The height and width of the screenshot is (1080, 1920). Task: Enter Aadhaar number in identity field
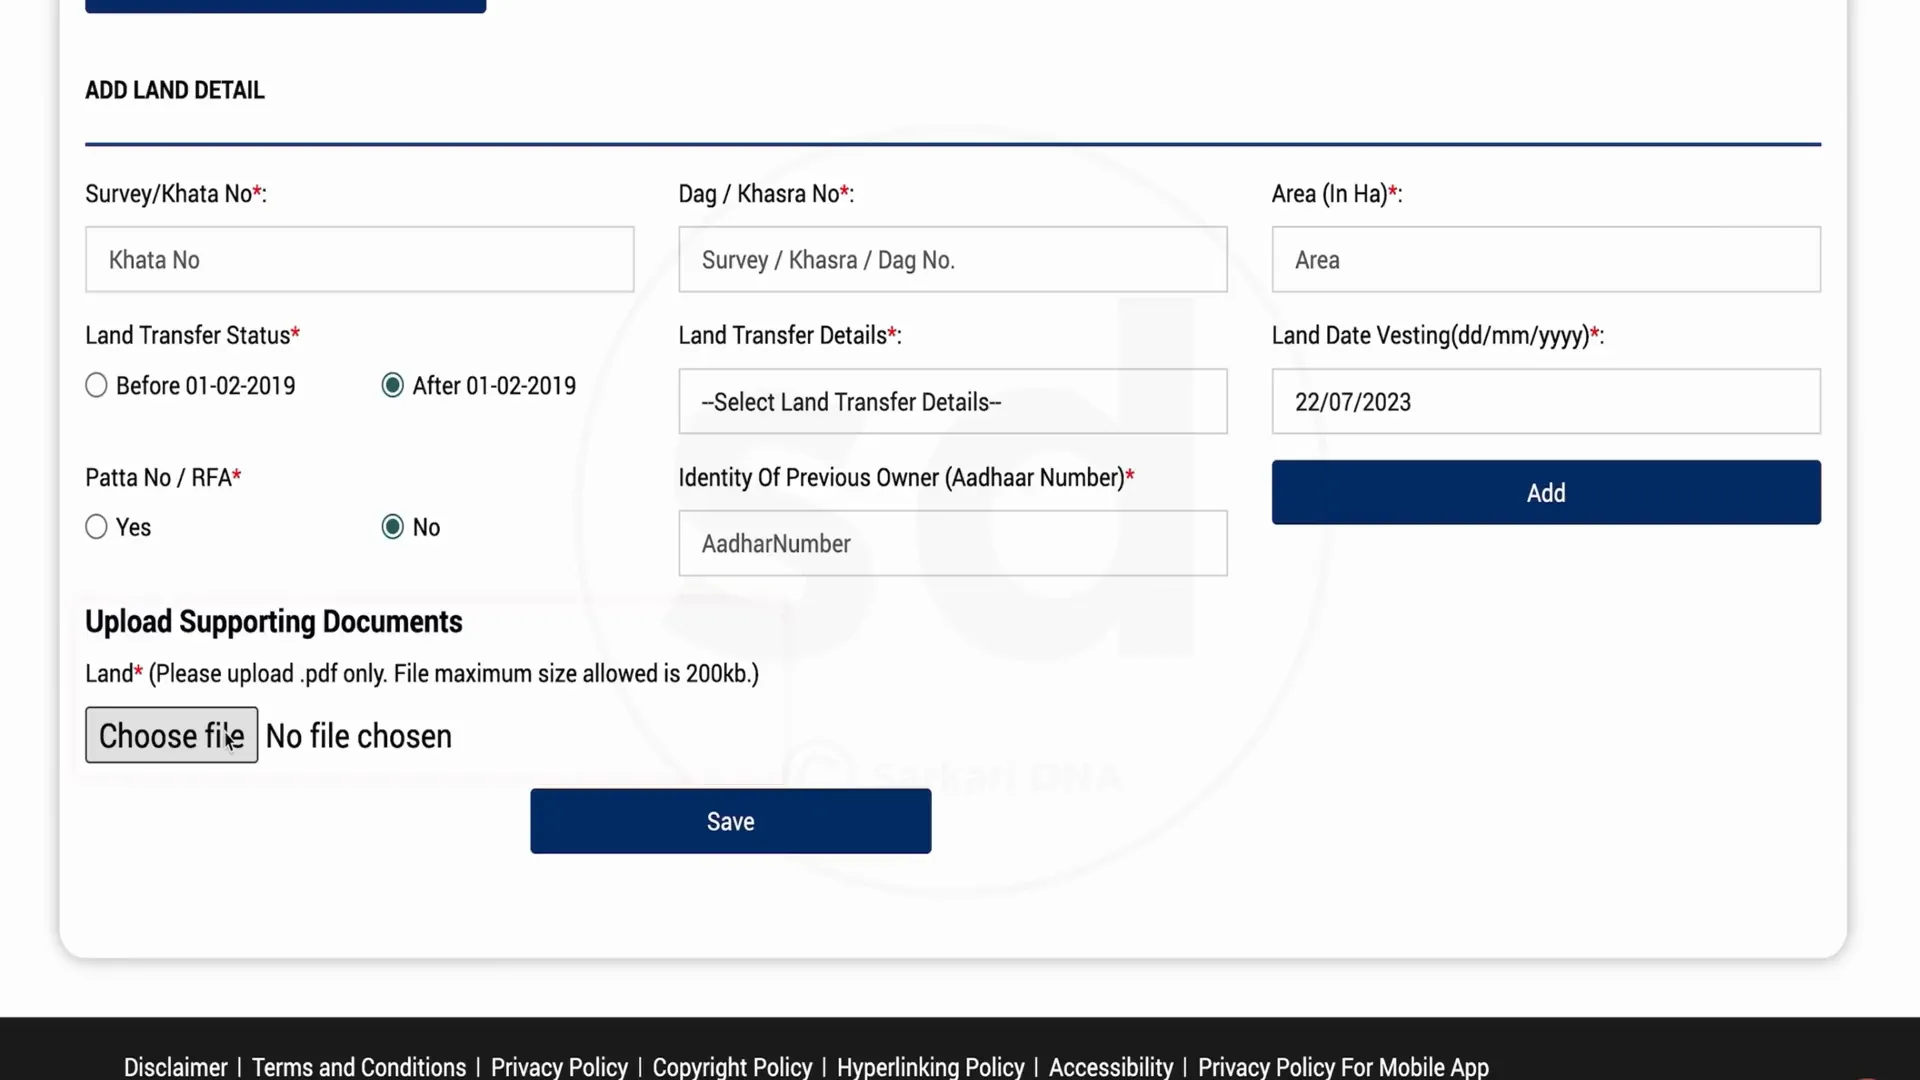952,542
